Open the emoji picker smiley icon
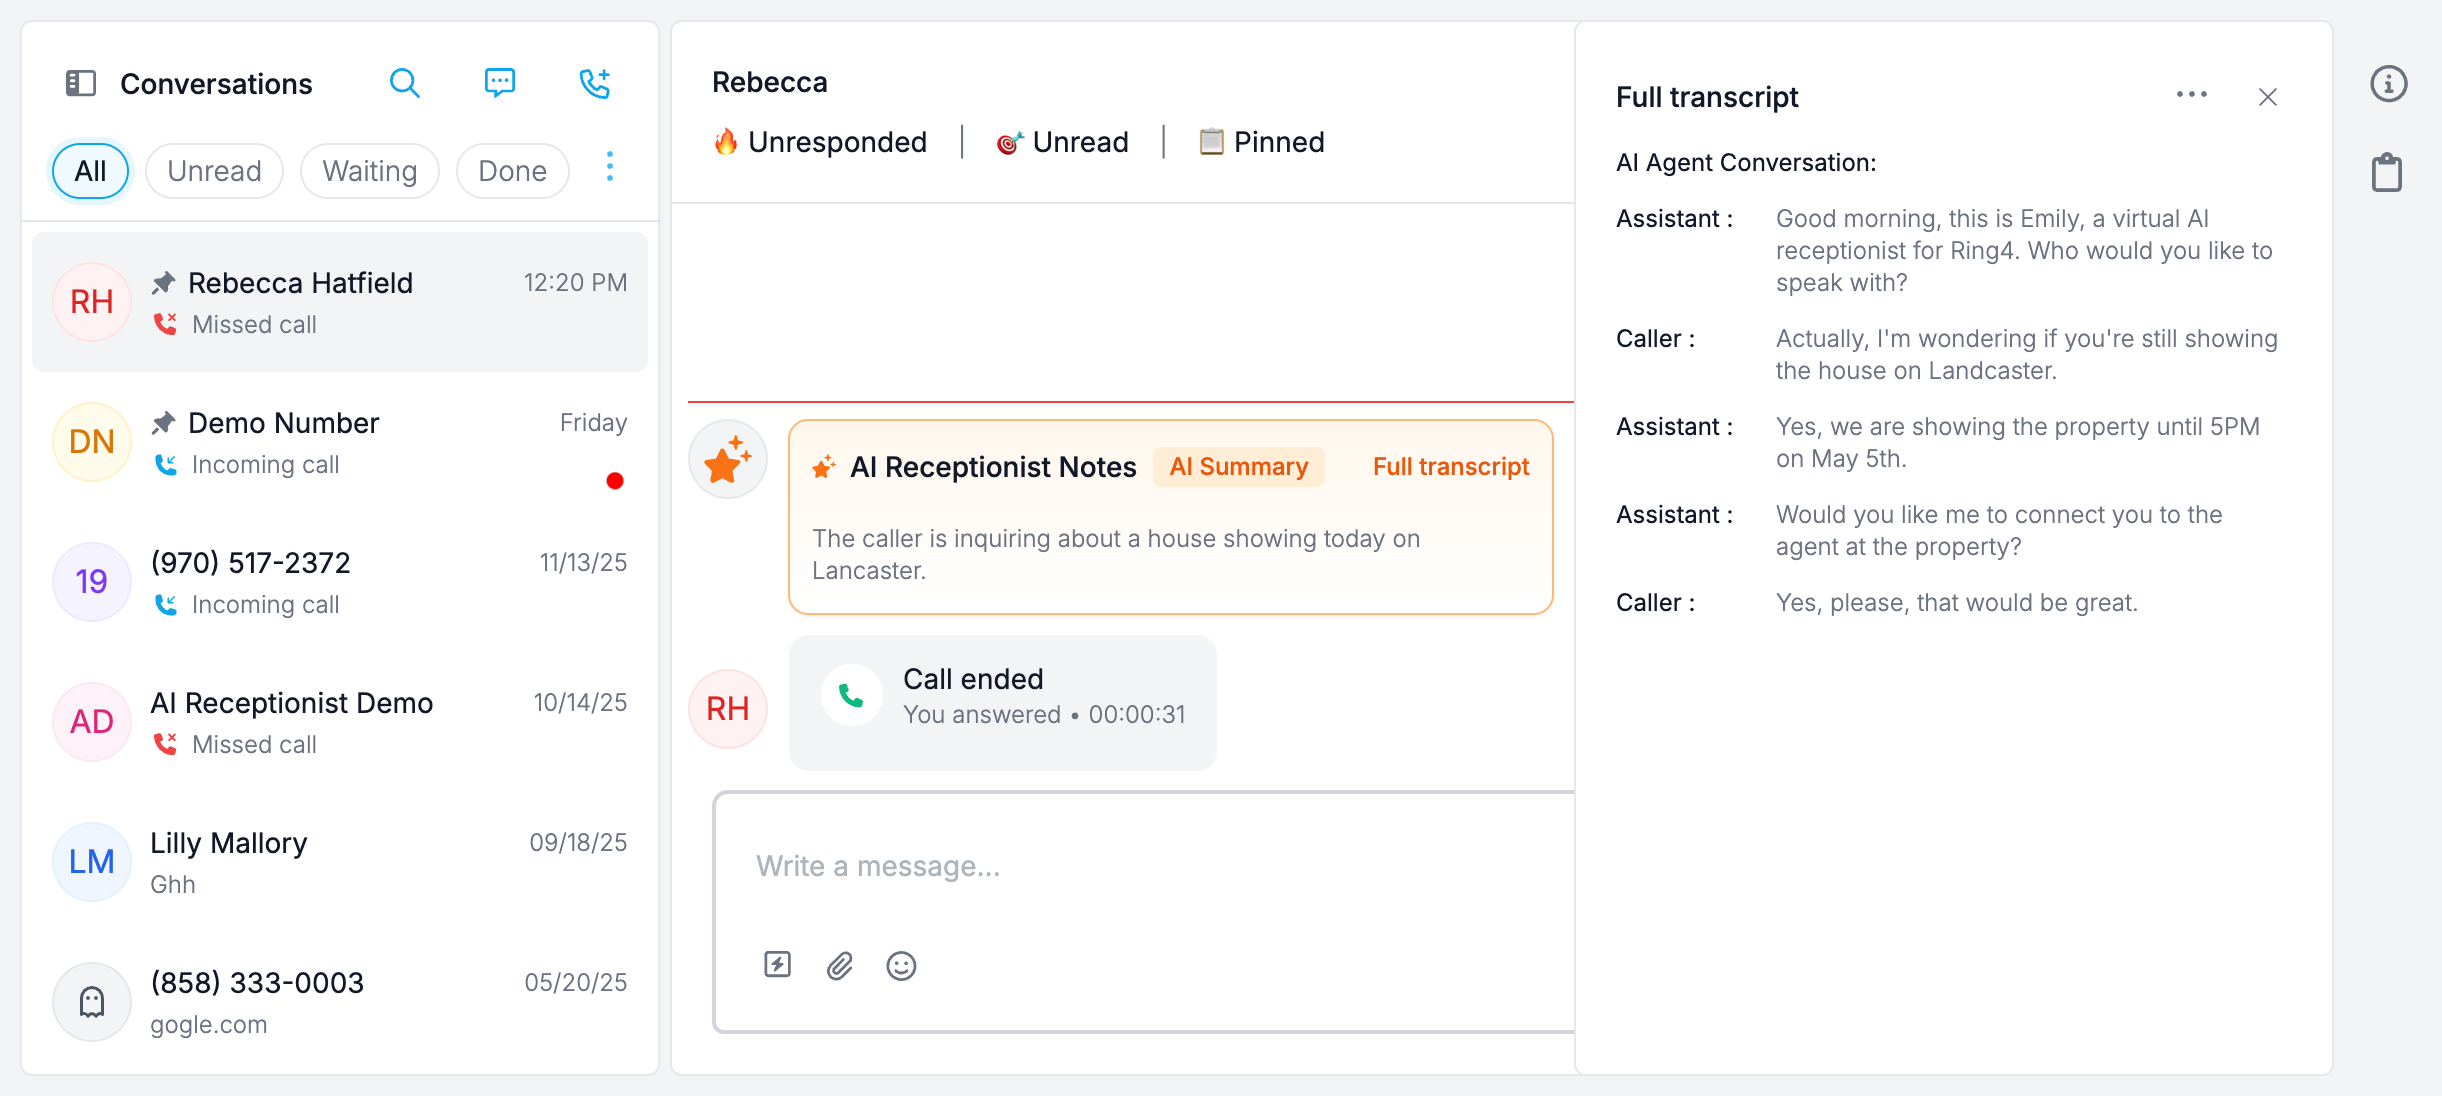Viewport: 2442px width, 1096px height. click(x=901, y=965)
